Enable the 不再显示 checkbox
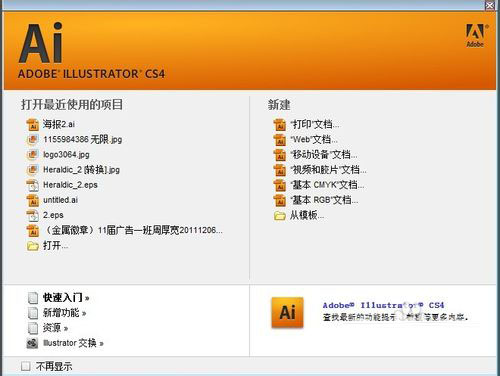 pyautogui.click(x=26, y=366)
